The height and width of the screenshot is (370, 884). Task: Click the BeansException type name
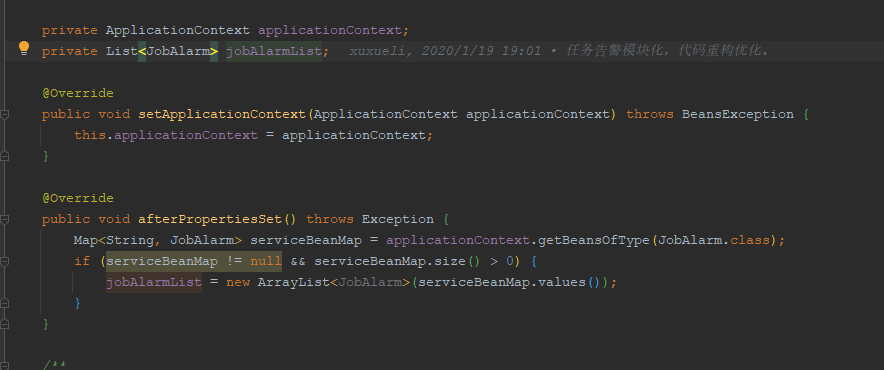737,114
